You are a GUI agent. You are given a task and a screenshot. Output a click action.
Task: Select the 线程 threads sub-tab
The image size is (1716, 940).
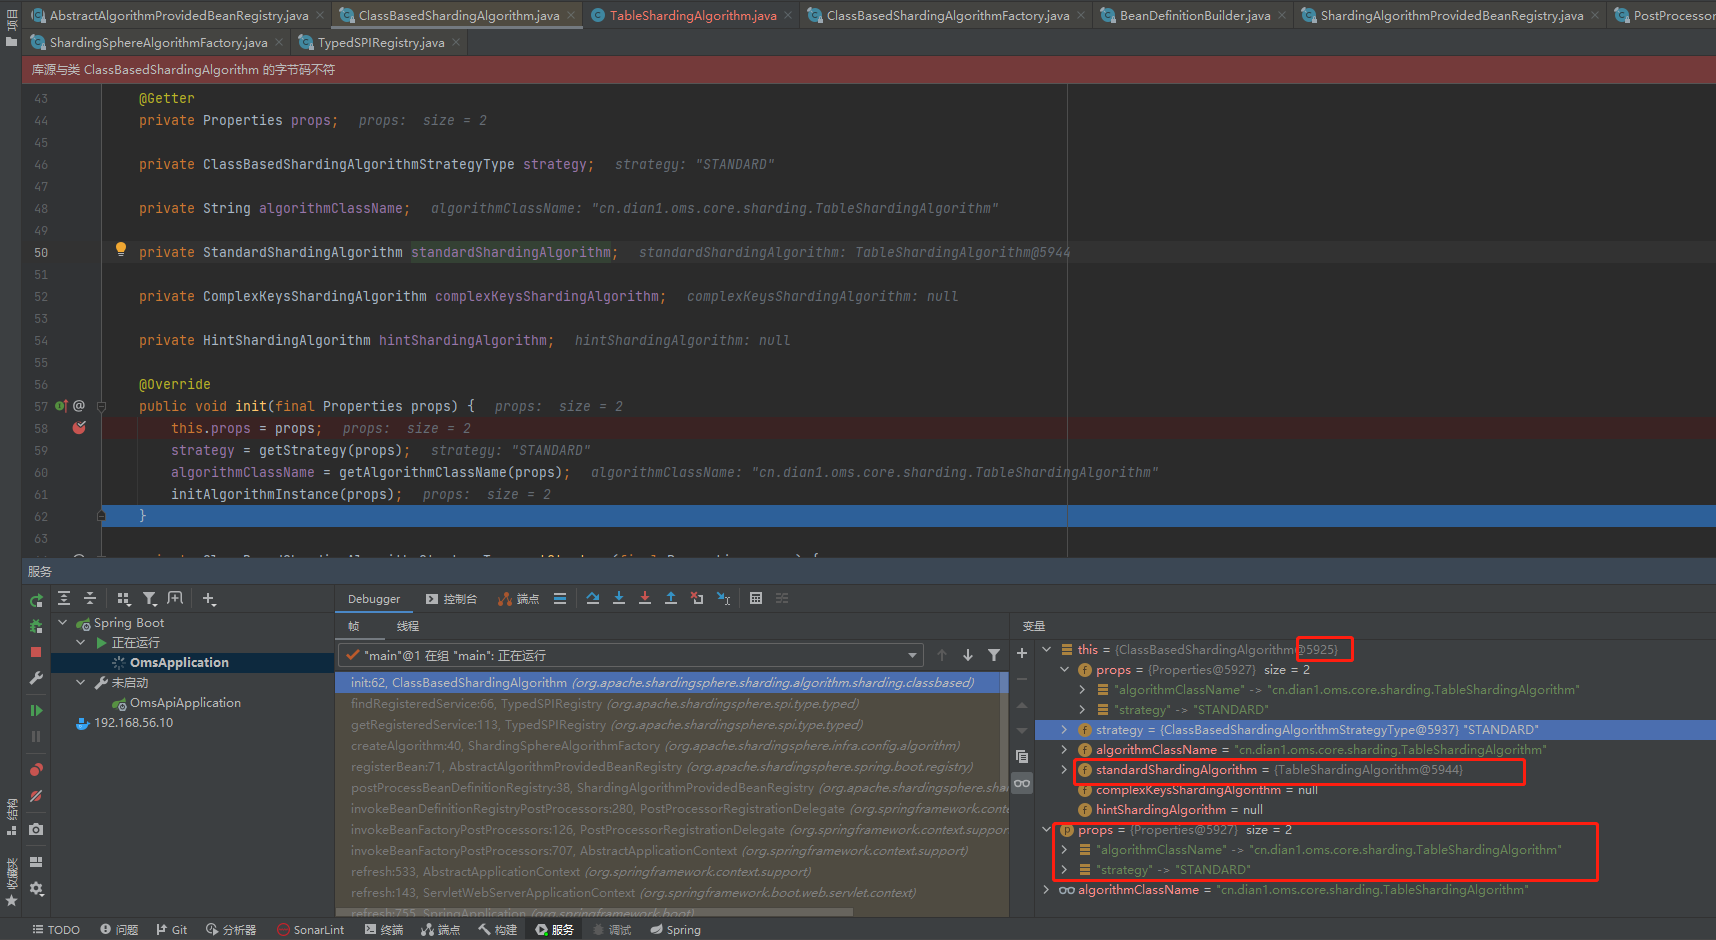coord(408,626)
